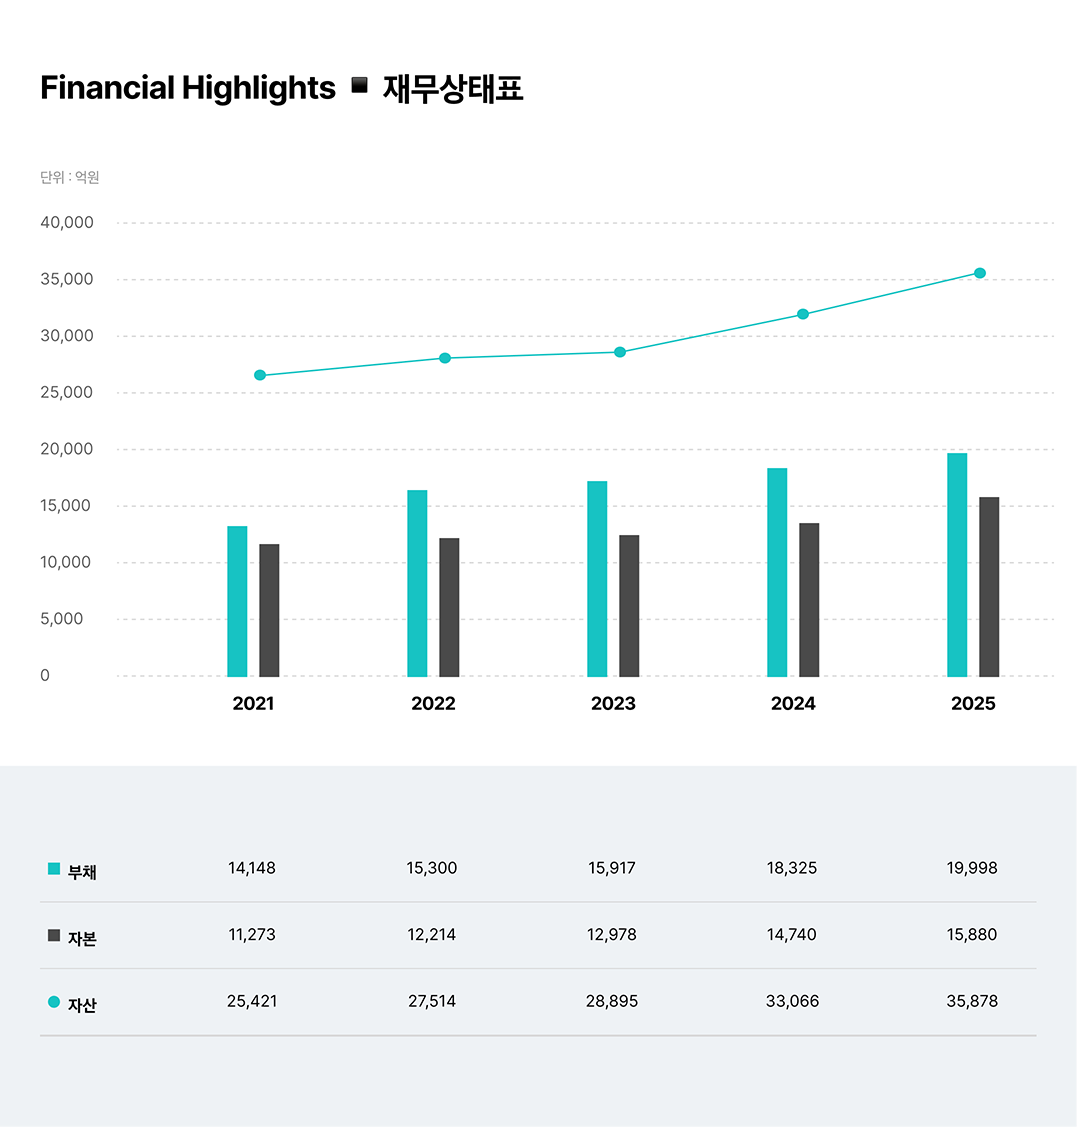Click the 40,000 y-axis label
Screen dimensions: 1077x1127
pyautogui.click(x=67, y=223)
